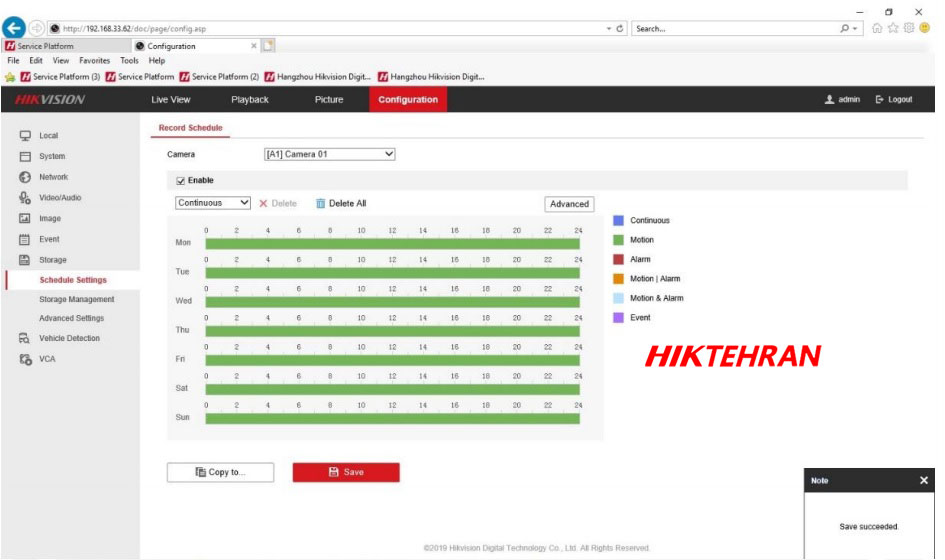Click the smiley feedback icon

coord(925,28)
